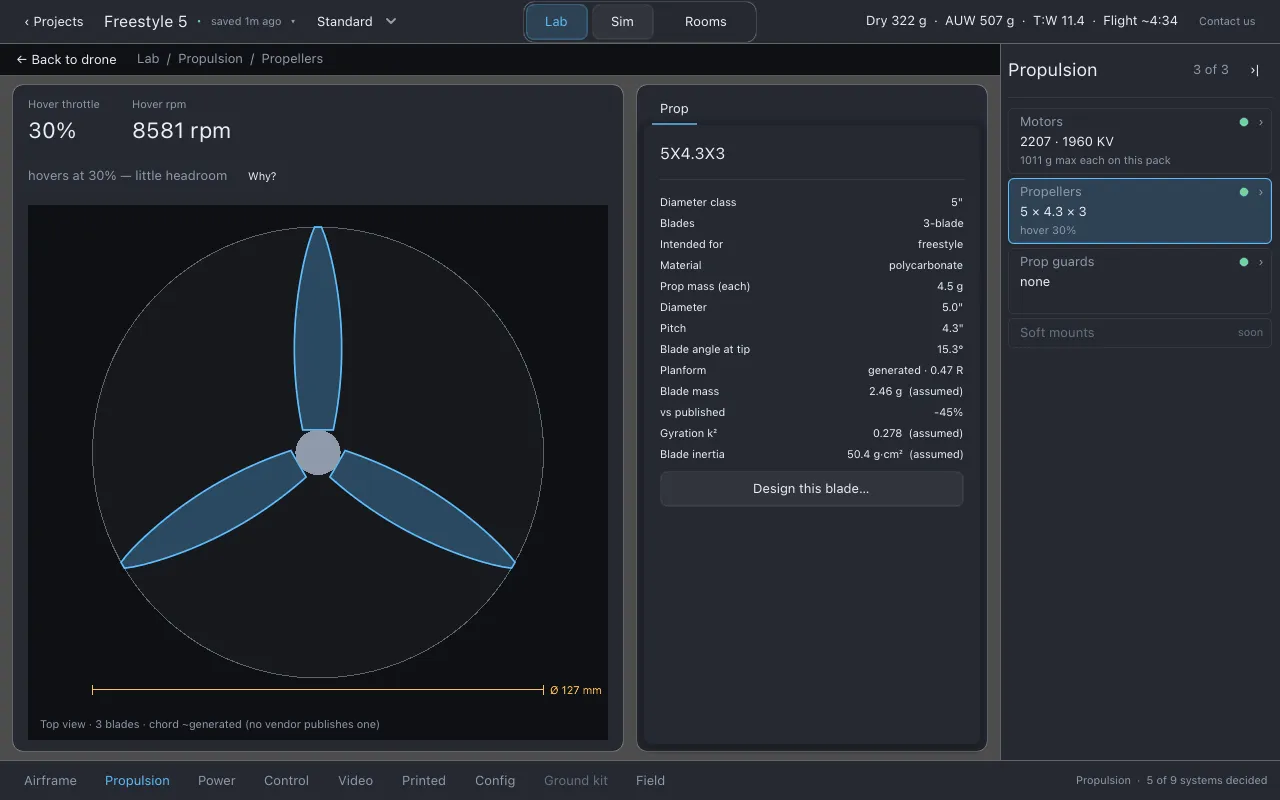Open the Prop guards card
1280x800 pixels.
point(1139,281)
